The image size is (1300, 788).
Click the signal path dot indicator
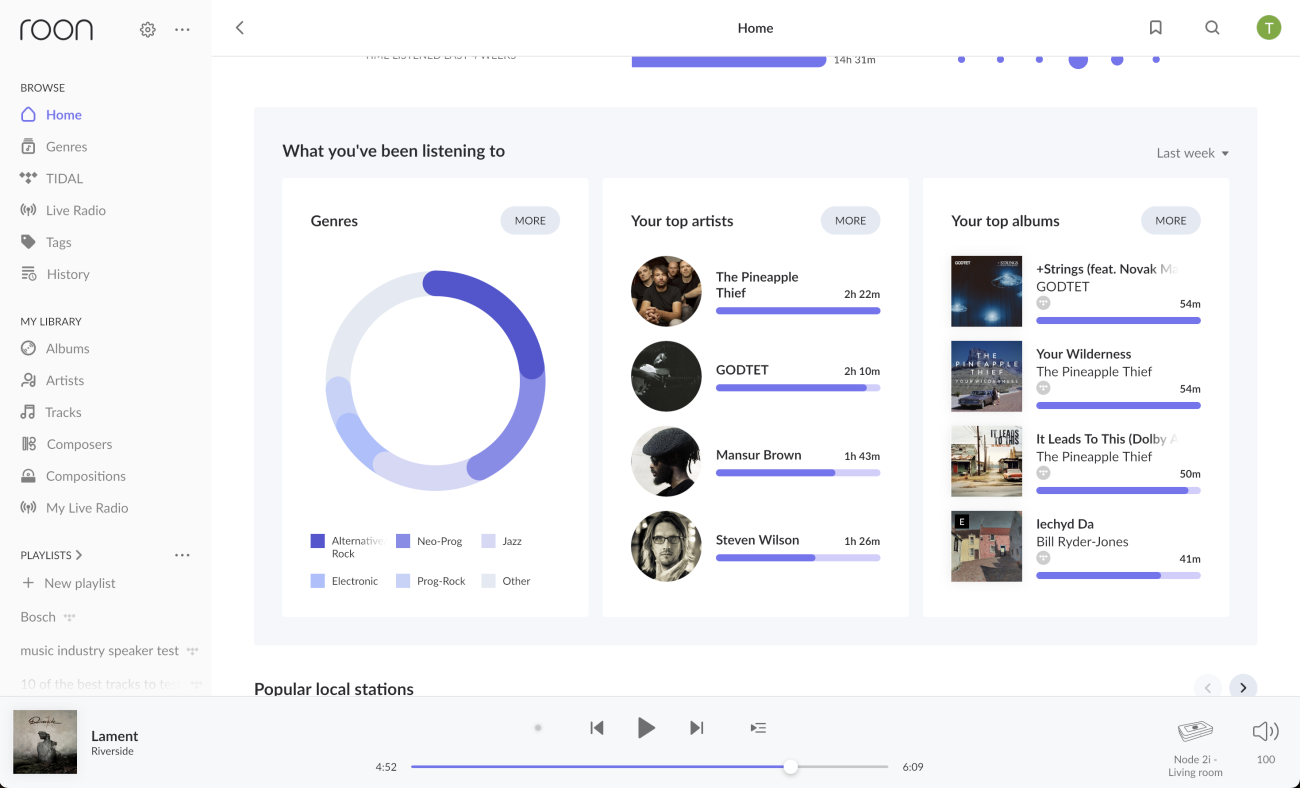pyautogui.click(x=538, y=728)
